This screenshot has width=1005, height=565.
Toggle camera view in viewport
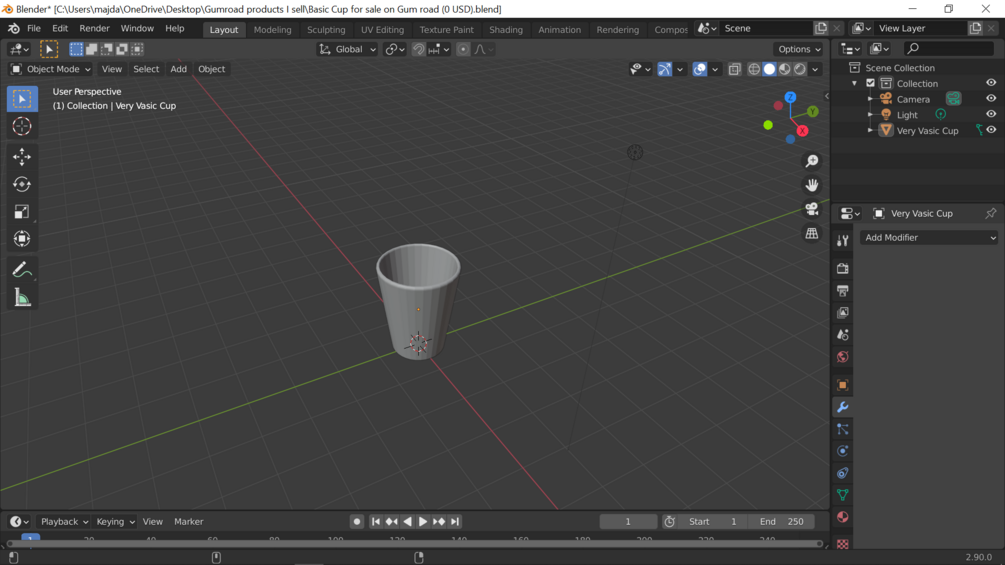812,209
